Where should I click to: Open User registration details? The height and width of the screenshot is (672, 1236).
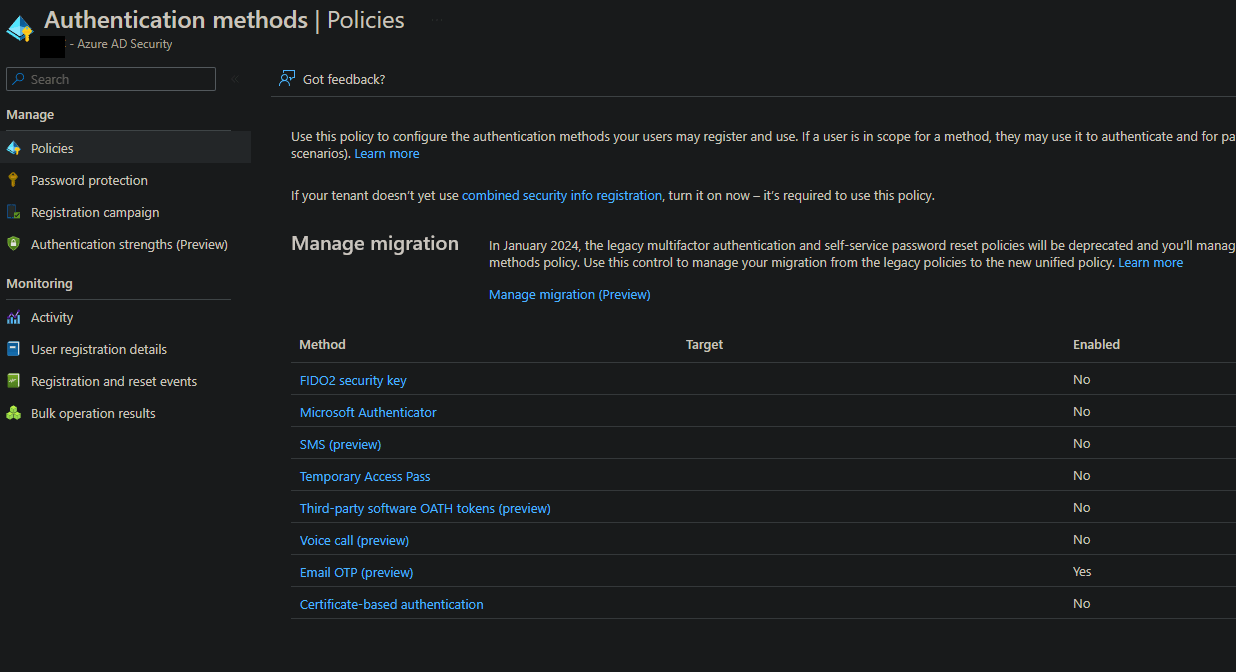click(x=99, y=349)
